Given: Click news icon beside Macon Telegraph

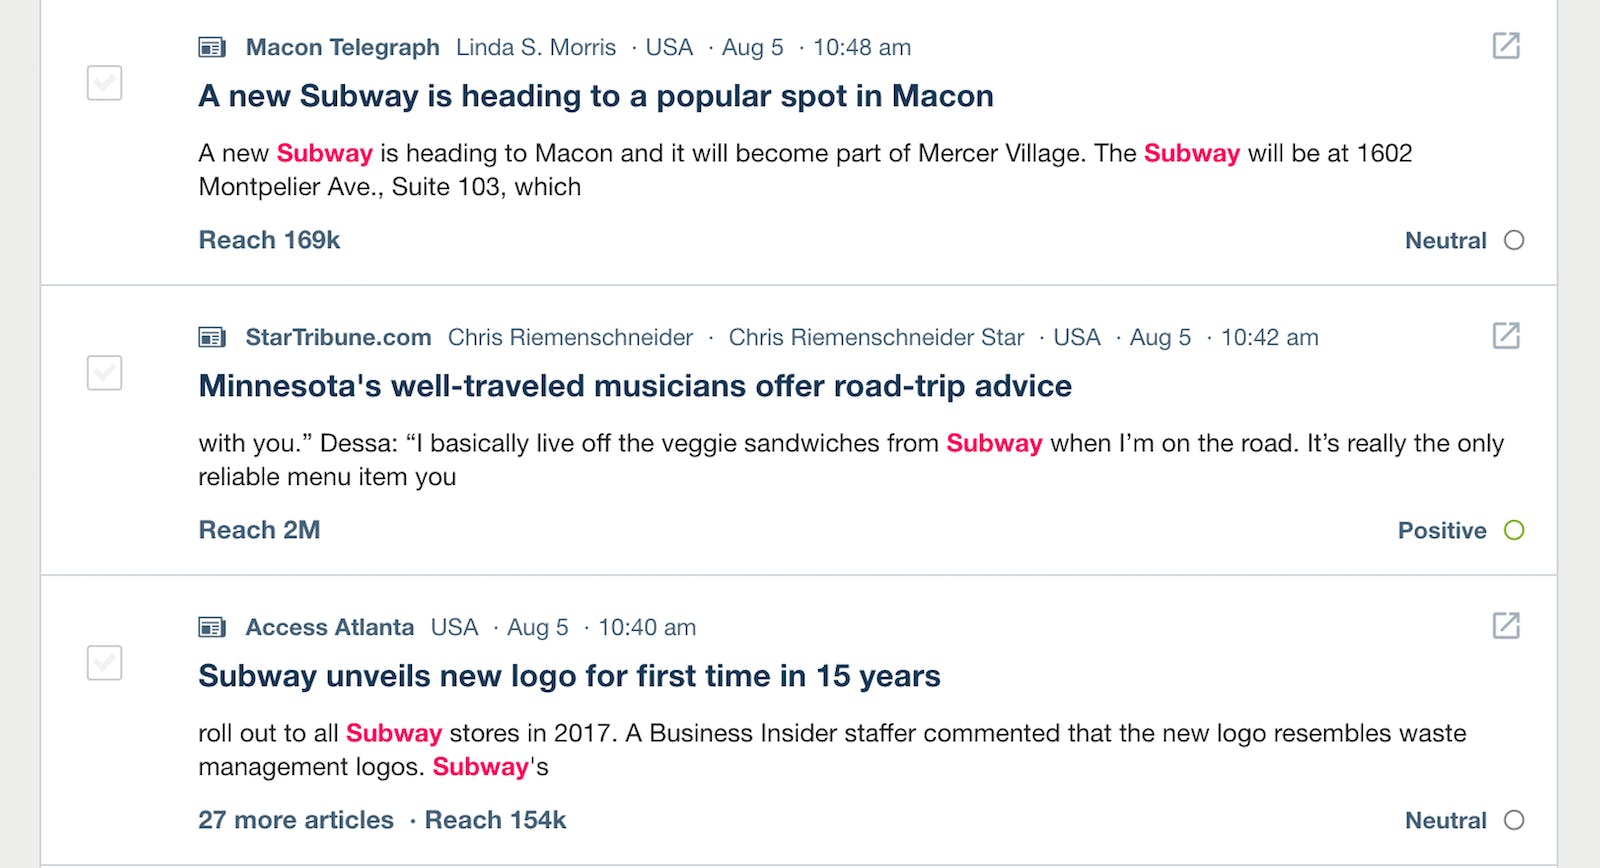Looking at the screenshot, I should pos(212,47).
